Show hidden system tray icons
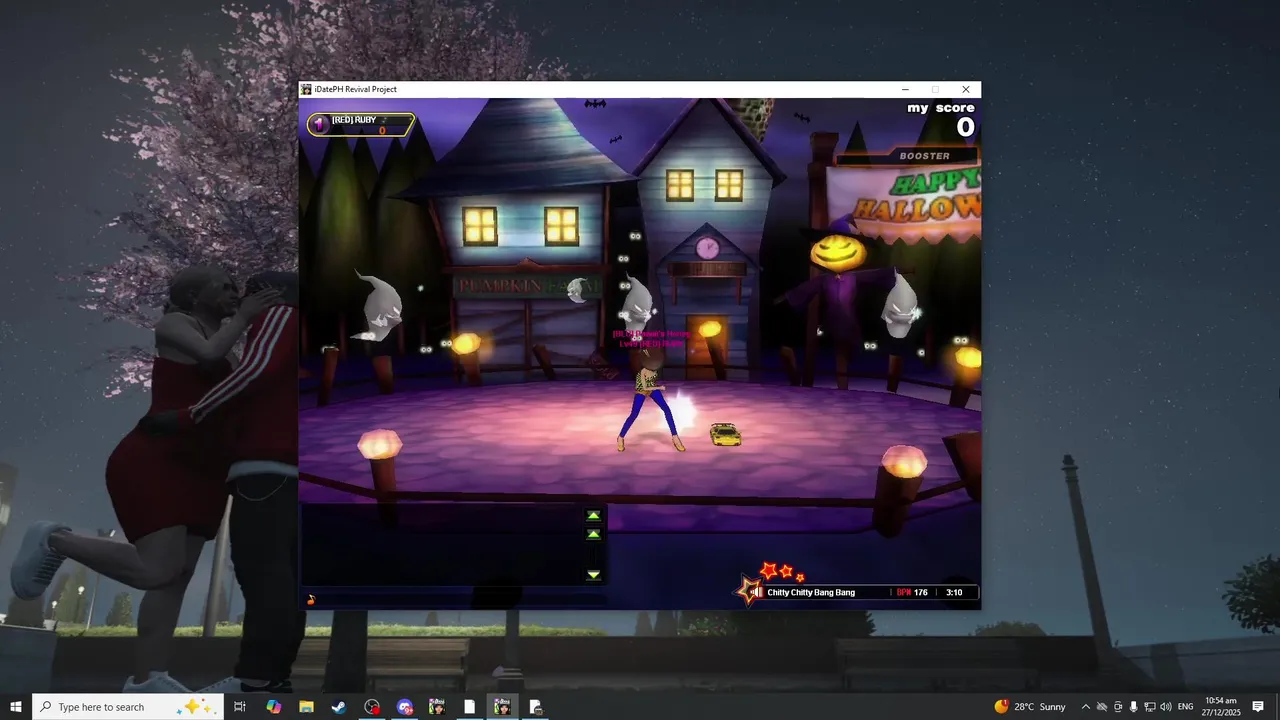 pyautogui.click(x=1086, y=707)
